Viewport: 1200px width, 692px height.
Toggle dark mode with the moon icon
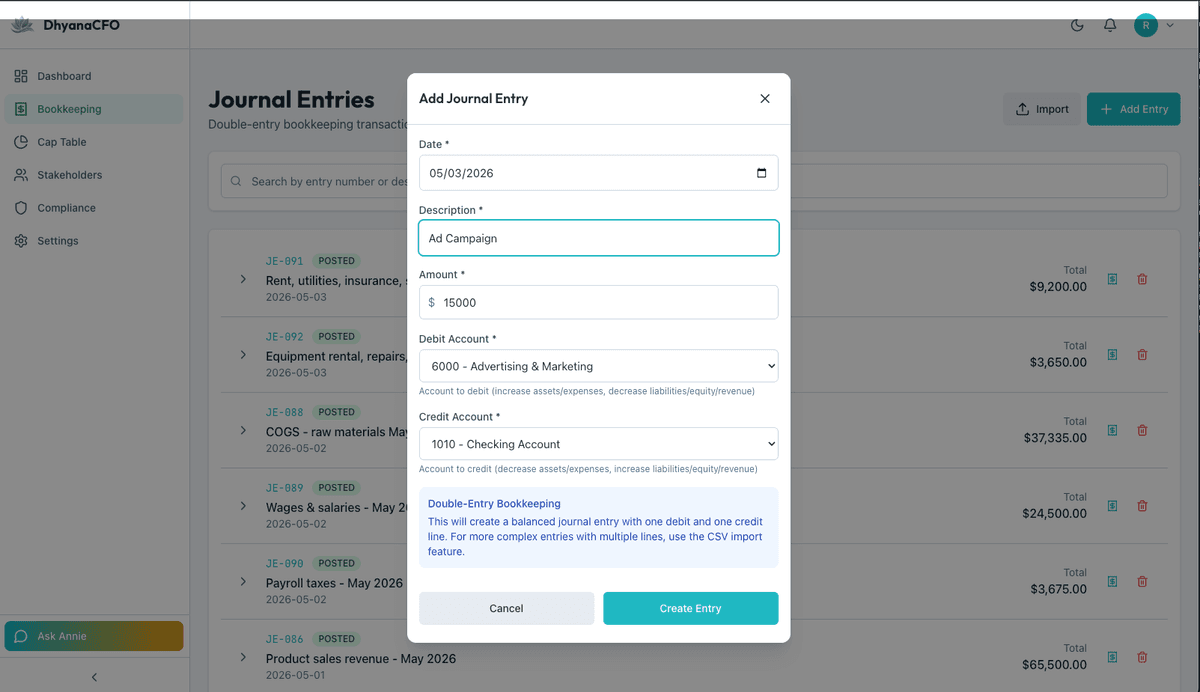pos(1077,25)
